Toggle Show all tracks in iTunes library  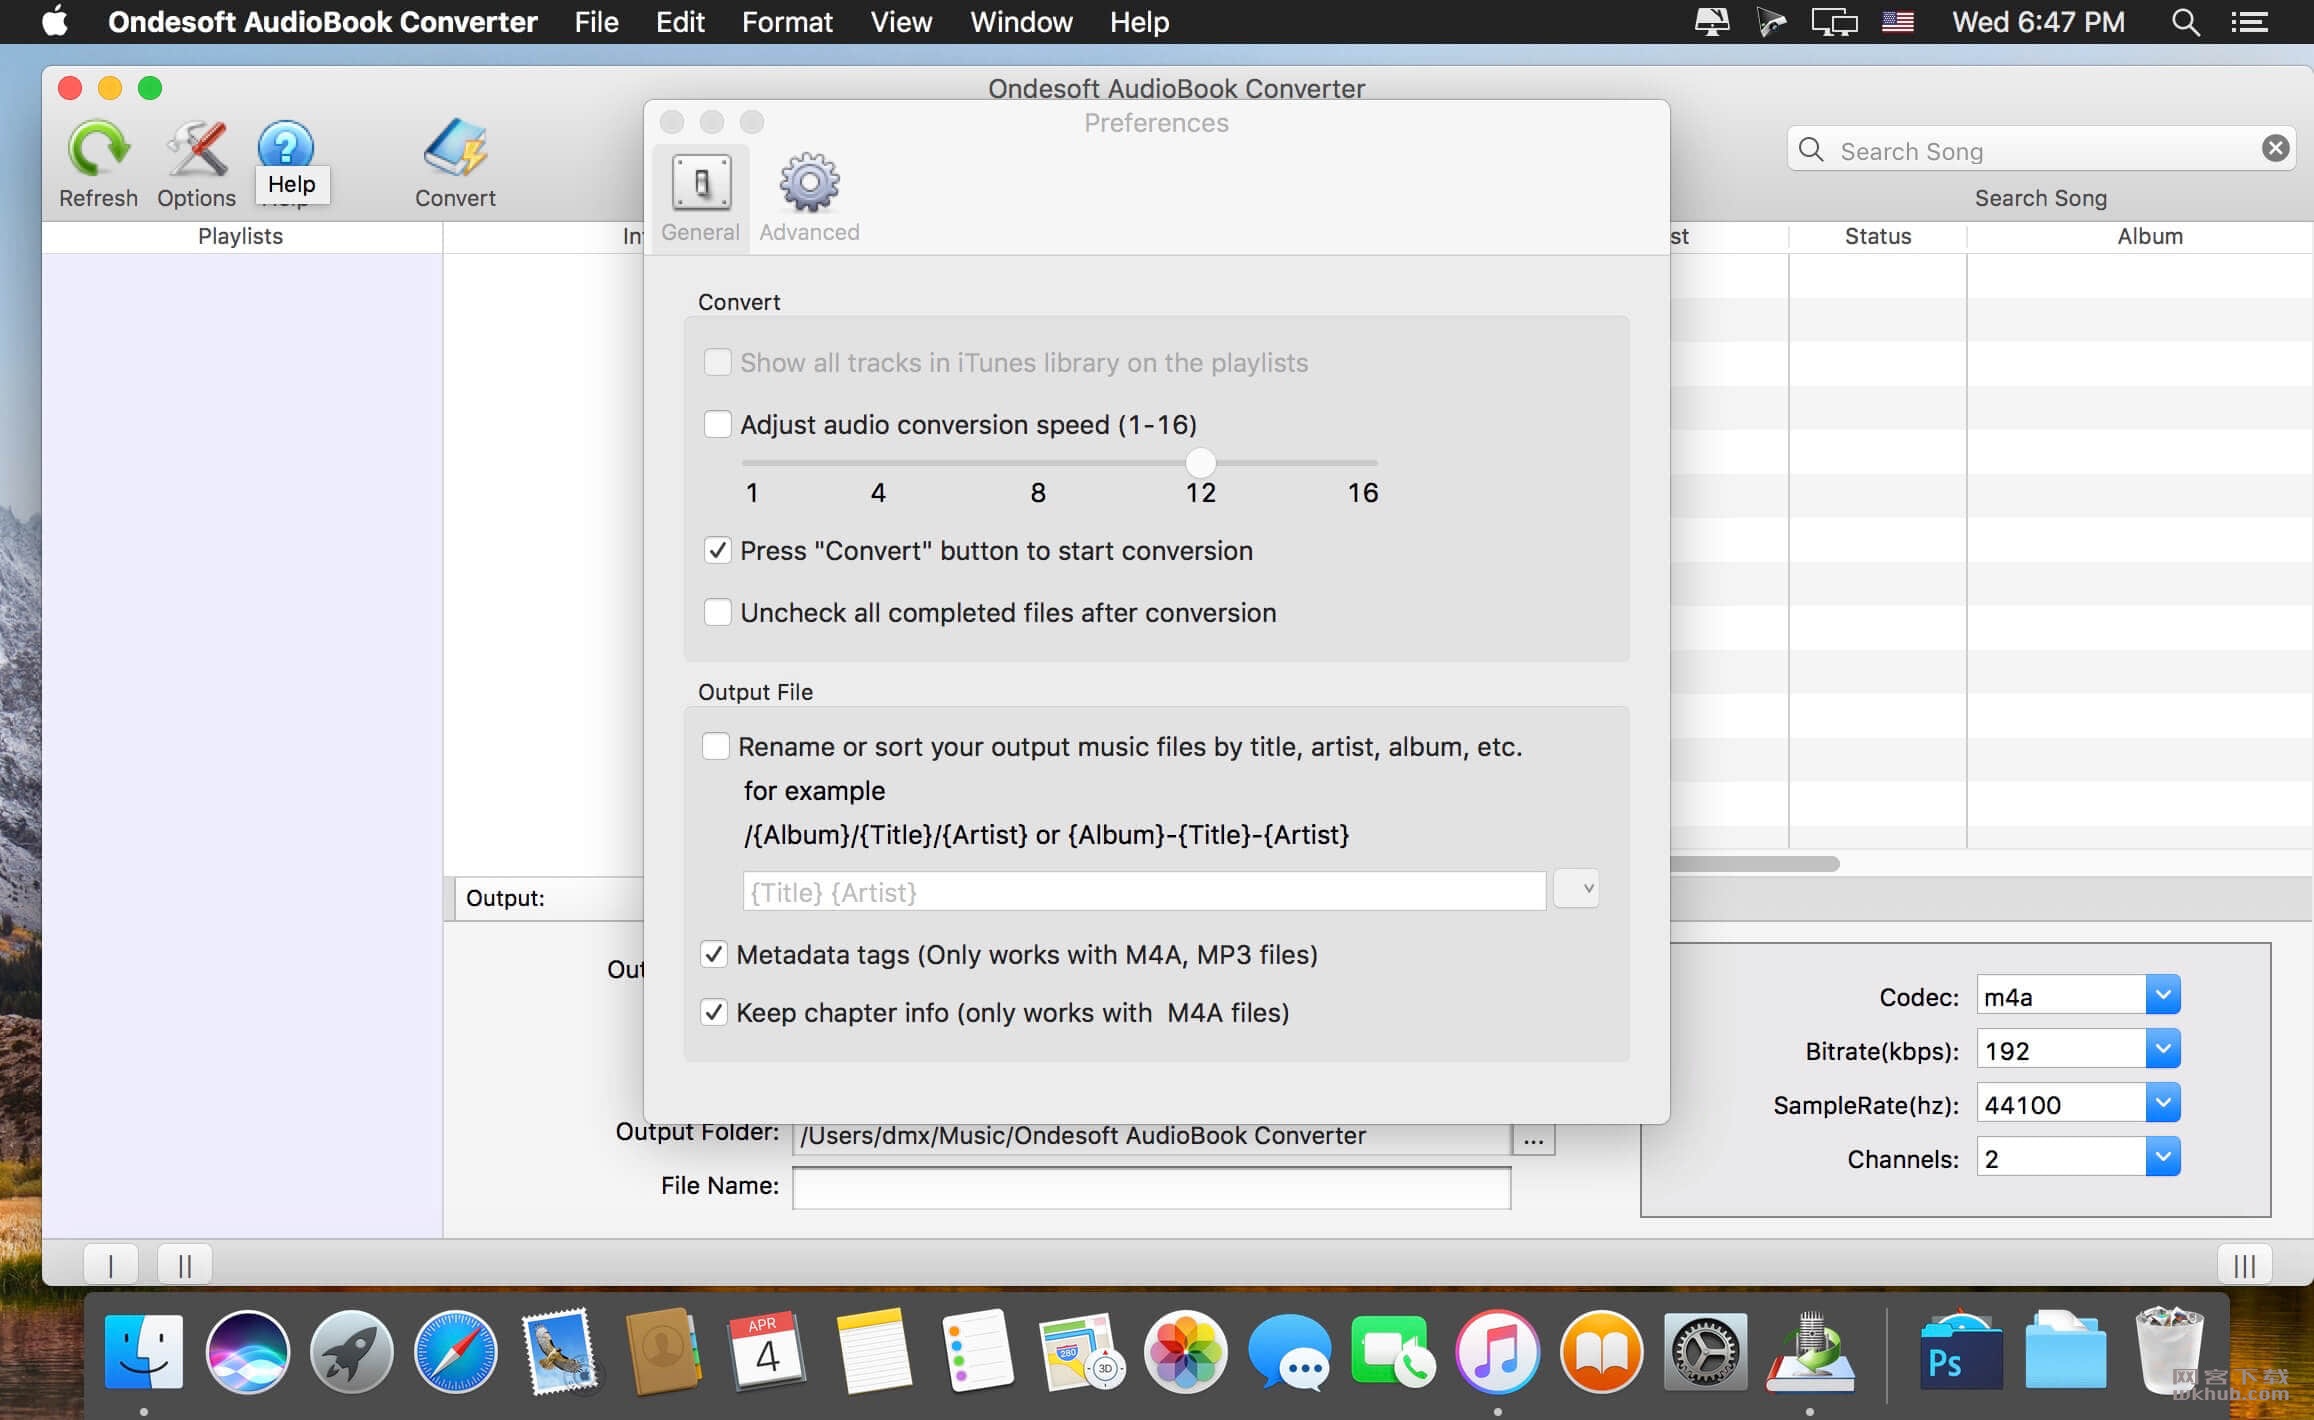point(717,362)
